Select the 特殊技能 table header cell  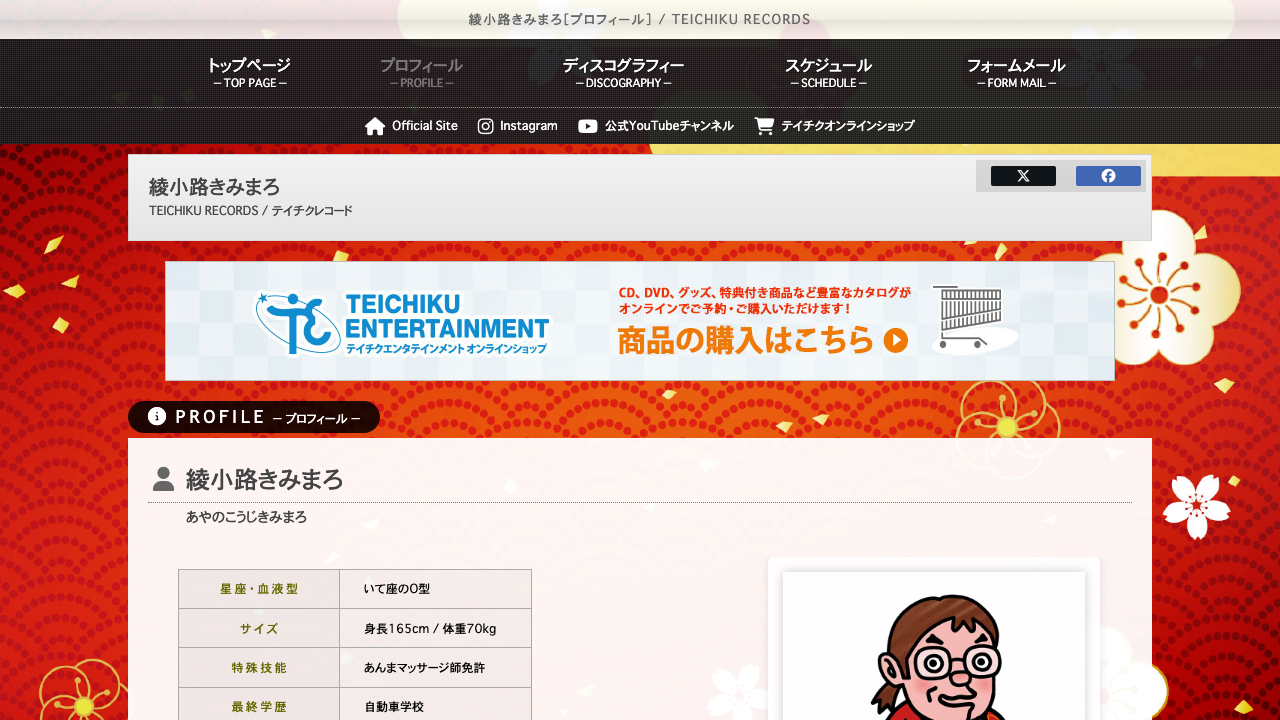[x=259, y=667]
